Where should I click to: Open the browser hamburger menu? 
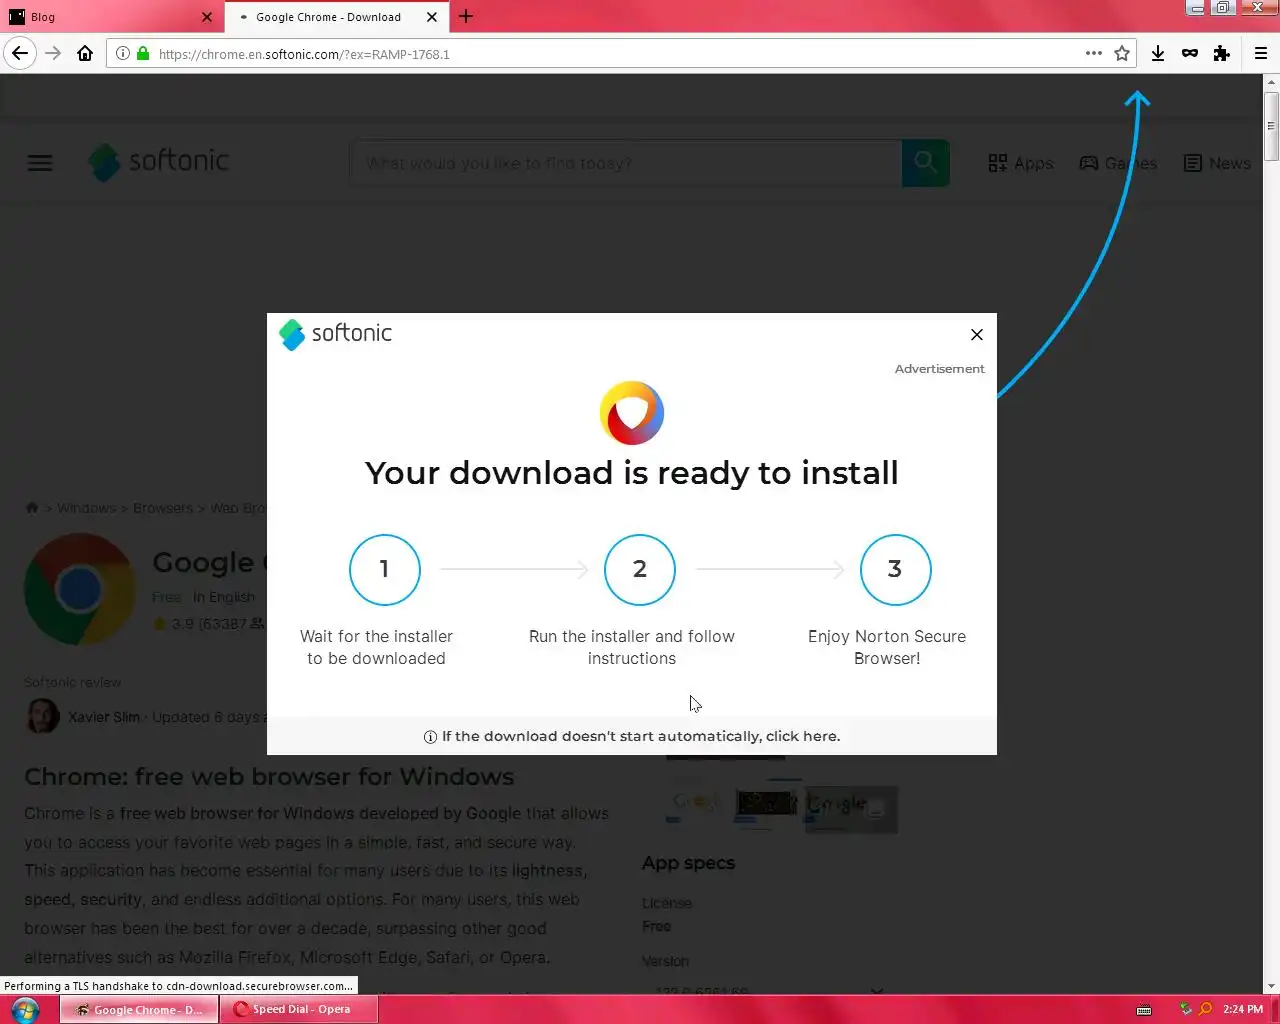click(x=1260, y=53)
